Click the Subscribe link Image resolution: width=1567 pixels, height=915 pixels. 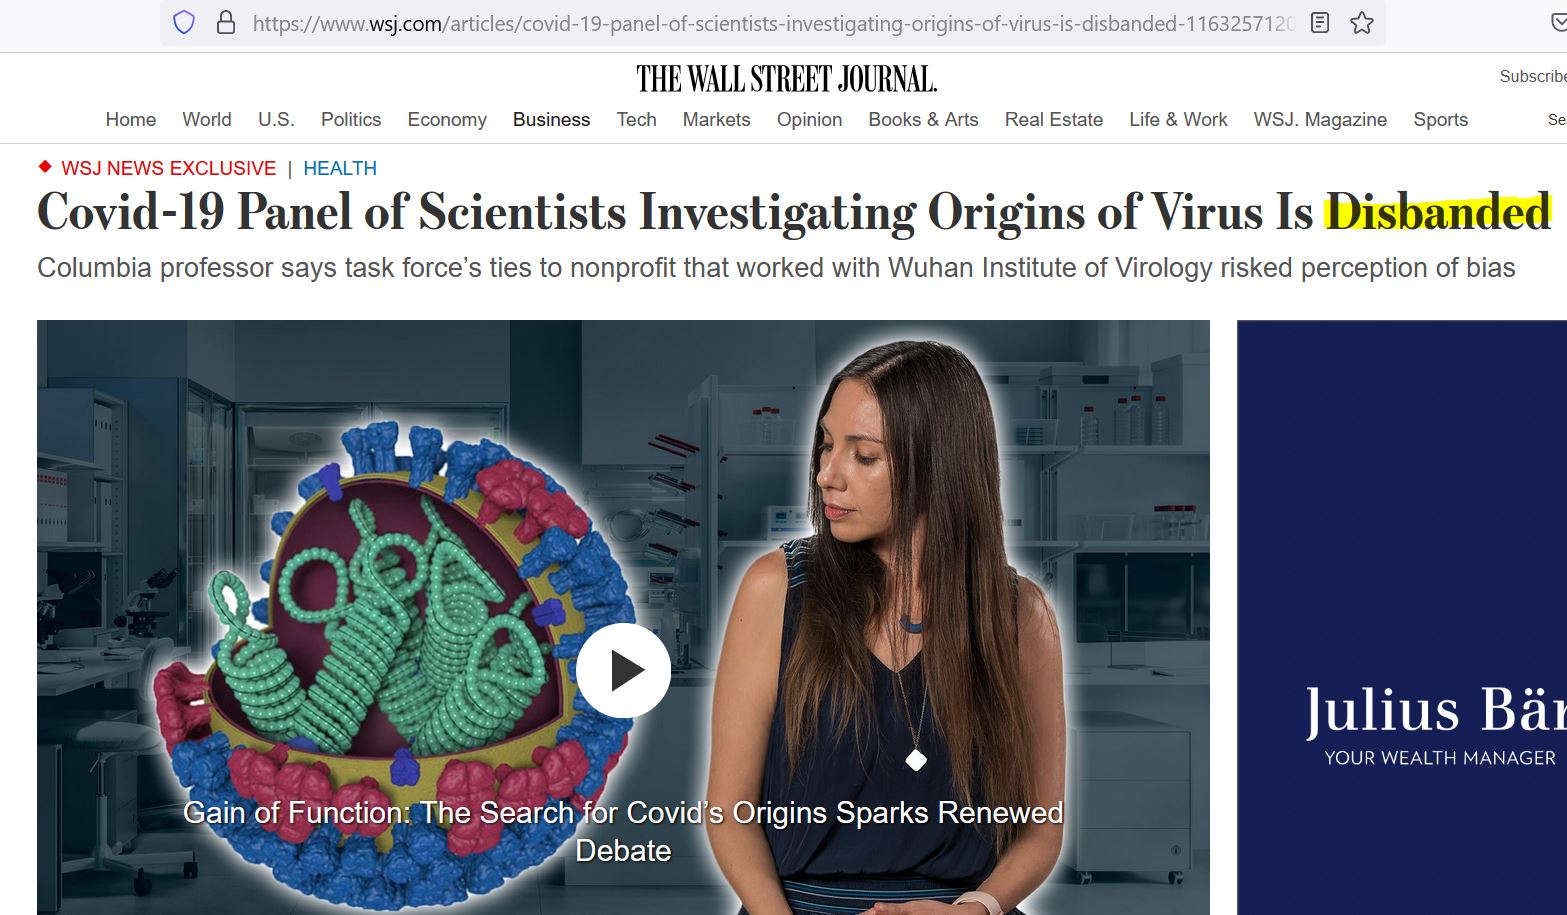coord(1533,76)
